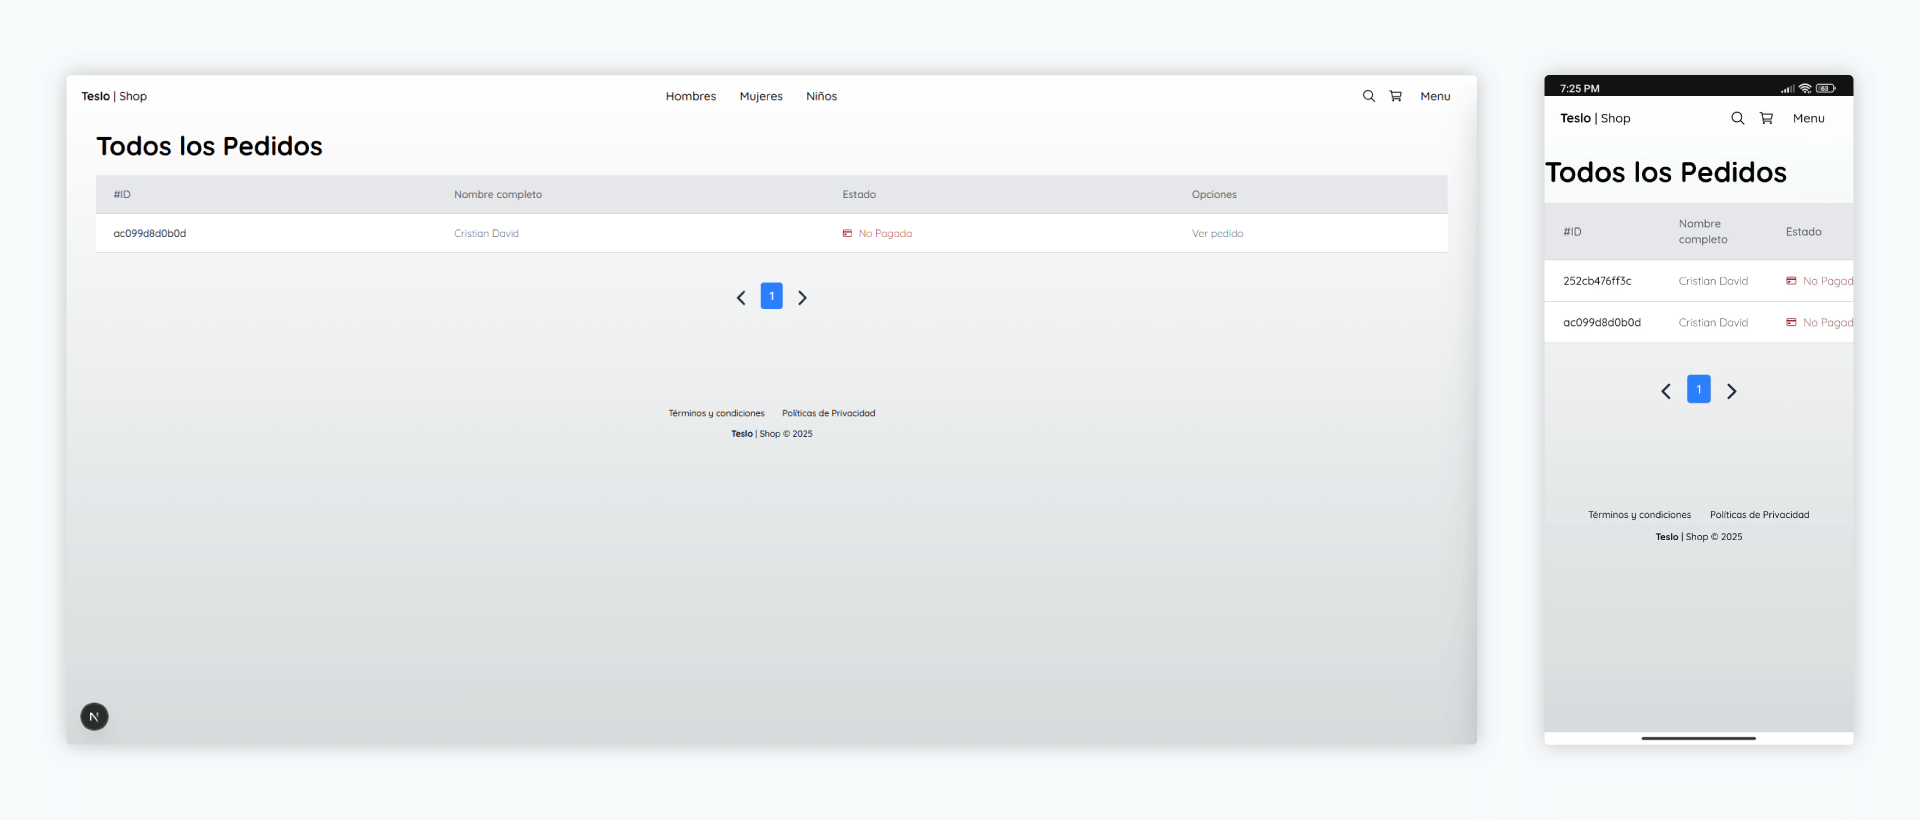Click the No Pagada status text on desktop
Screen dimensions: 1920x820
[x=885, y=233]
